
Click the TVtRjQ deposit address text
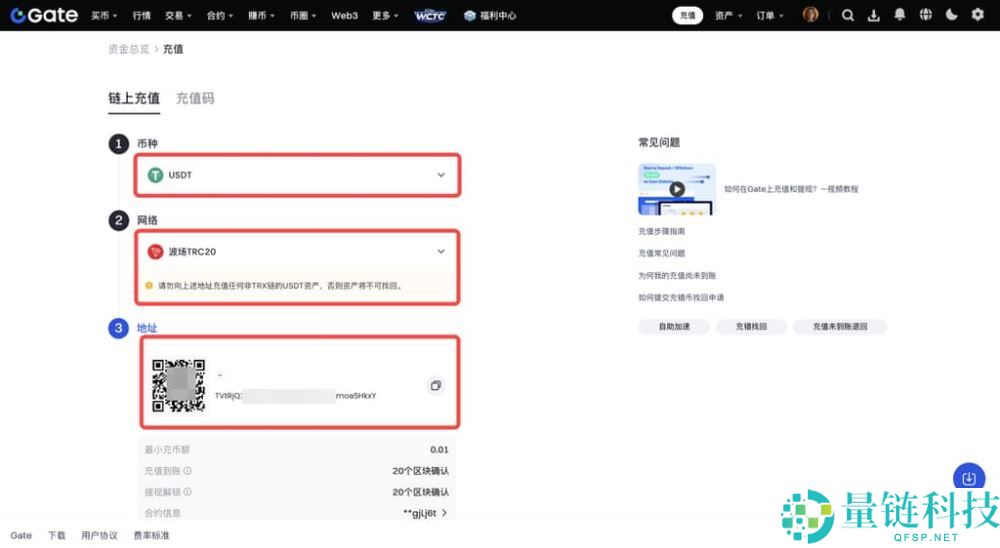[295, 396]
